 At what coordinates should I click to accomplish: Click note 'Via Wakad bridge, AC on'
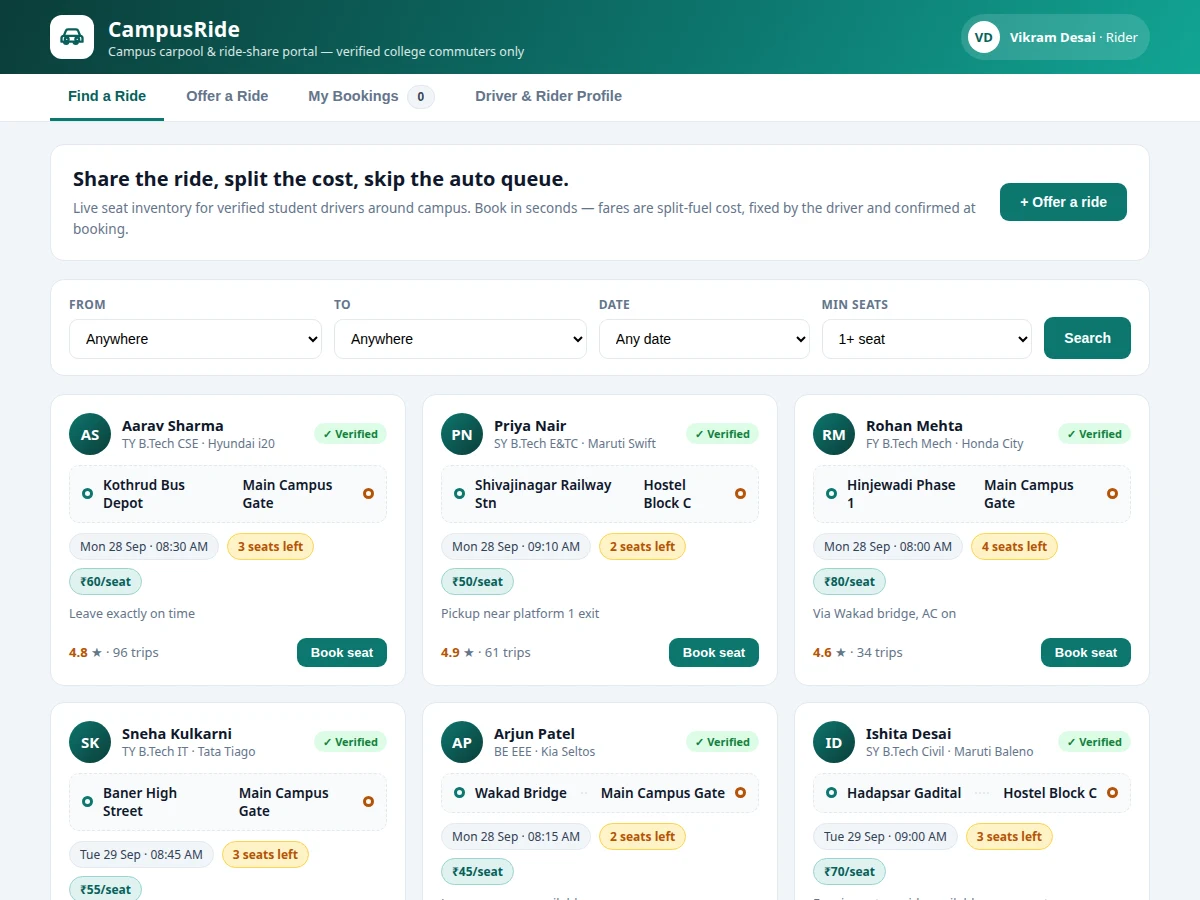coord(884,614)
